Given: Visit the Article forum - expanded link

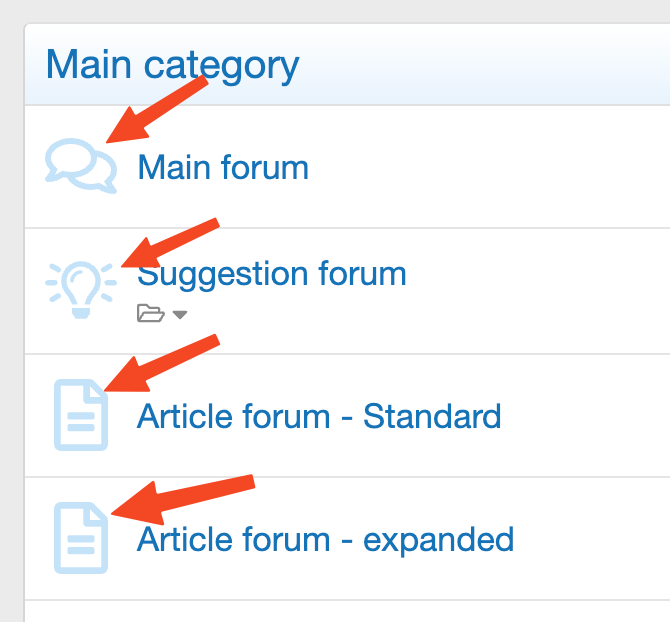Looking at the screenshot, I should click(325, 540).
